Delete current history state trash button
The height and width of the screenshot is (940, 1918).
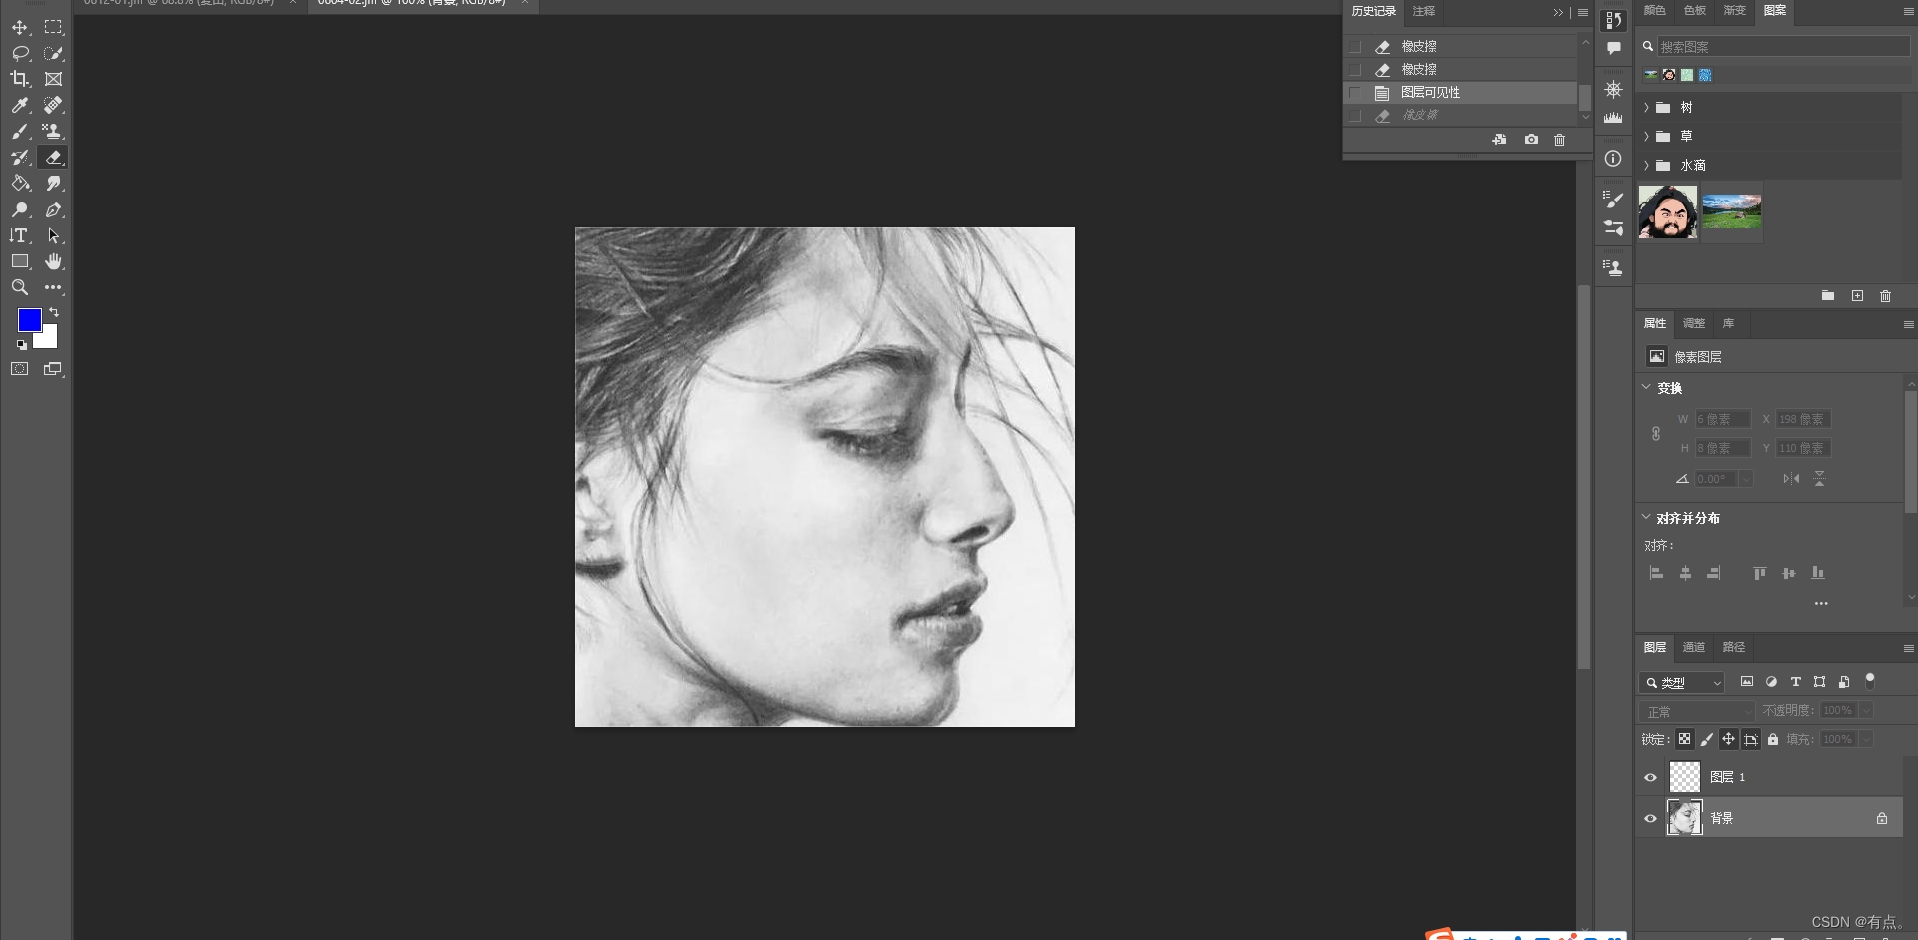coord(1559,140)
